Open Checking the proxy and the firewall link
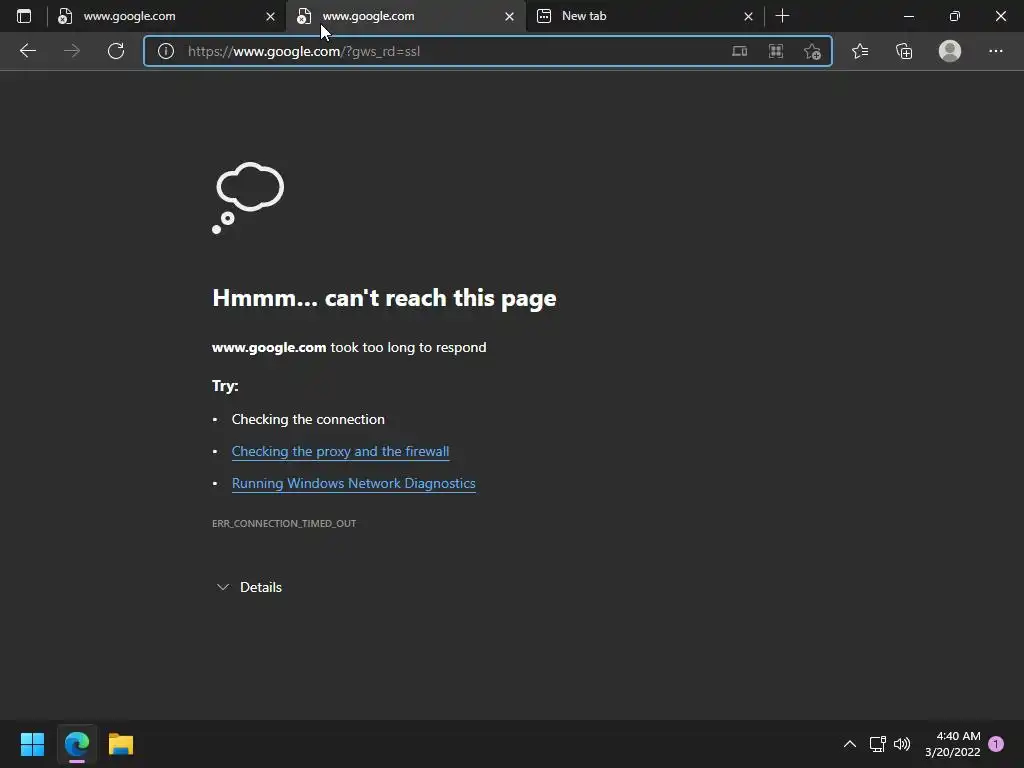The height and width of the screenshot is (768, 1024). [340, 451]
